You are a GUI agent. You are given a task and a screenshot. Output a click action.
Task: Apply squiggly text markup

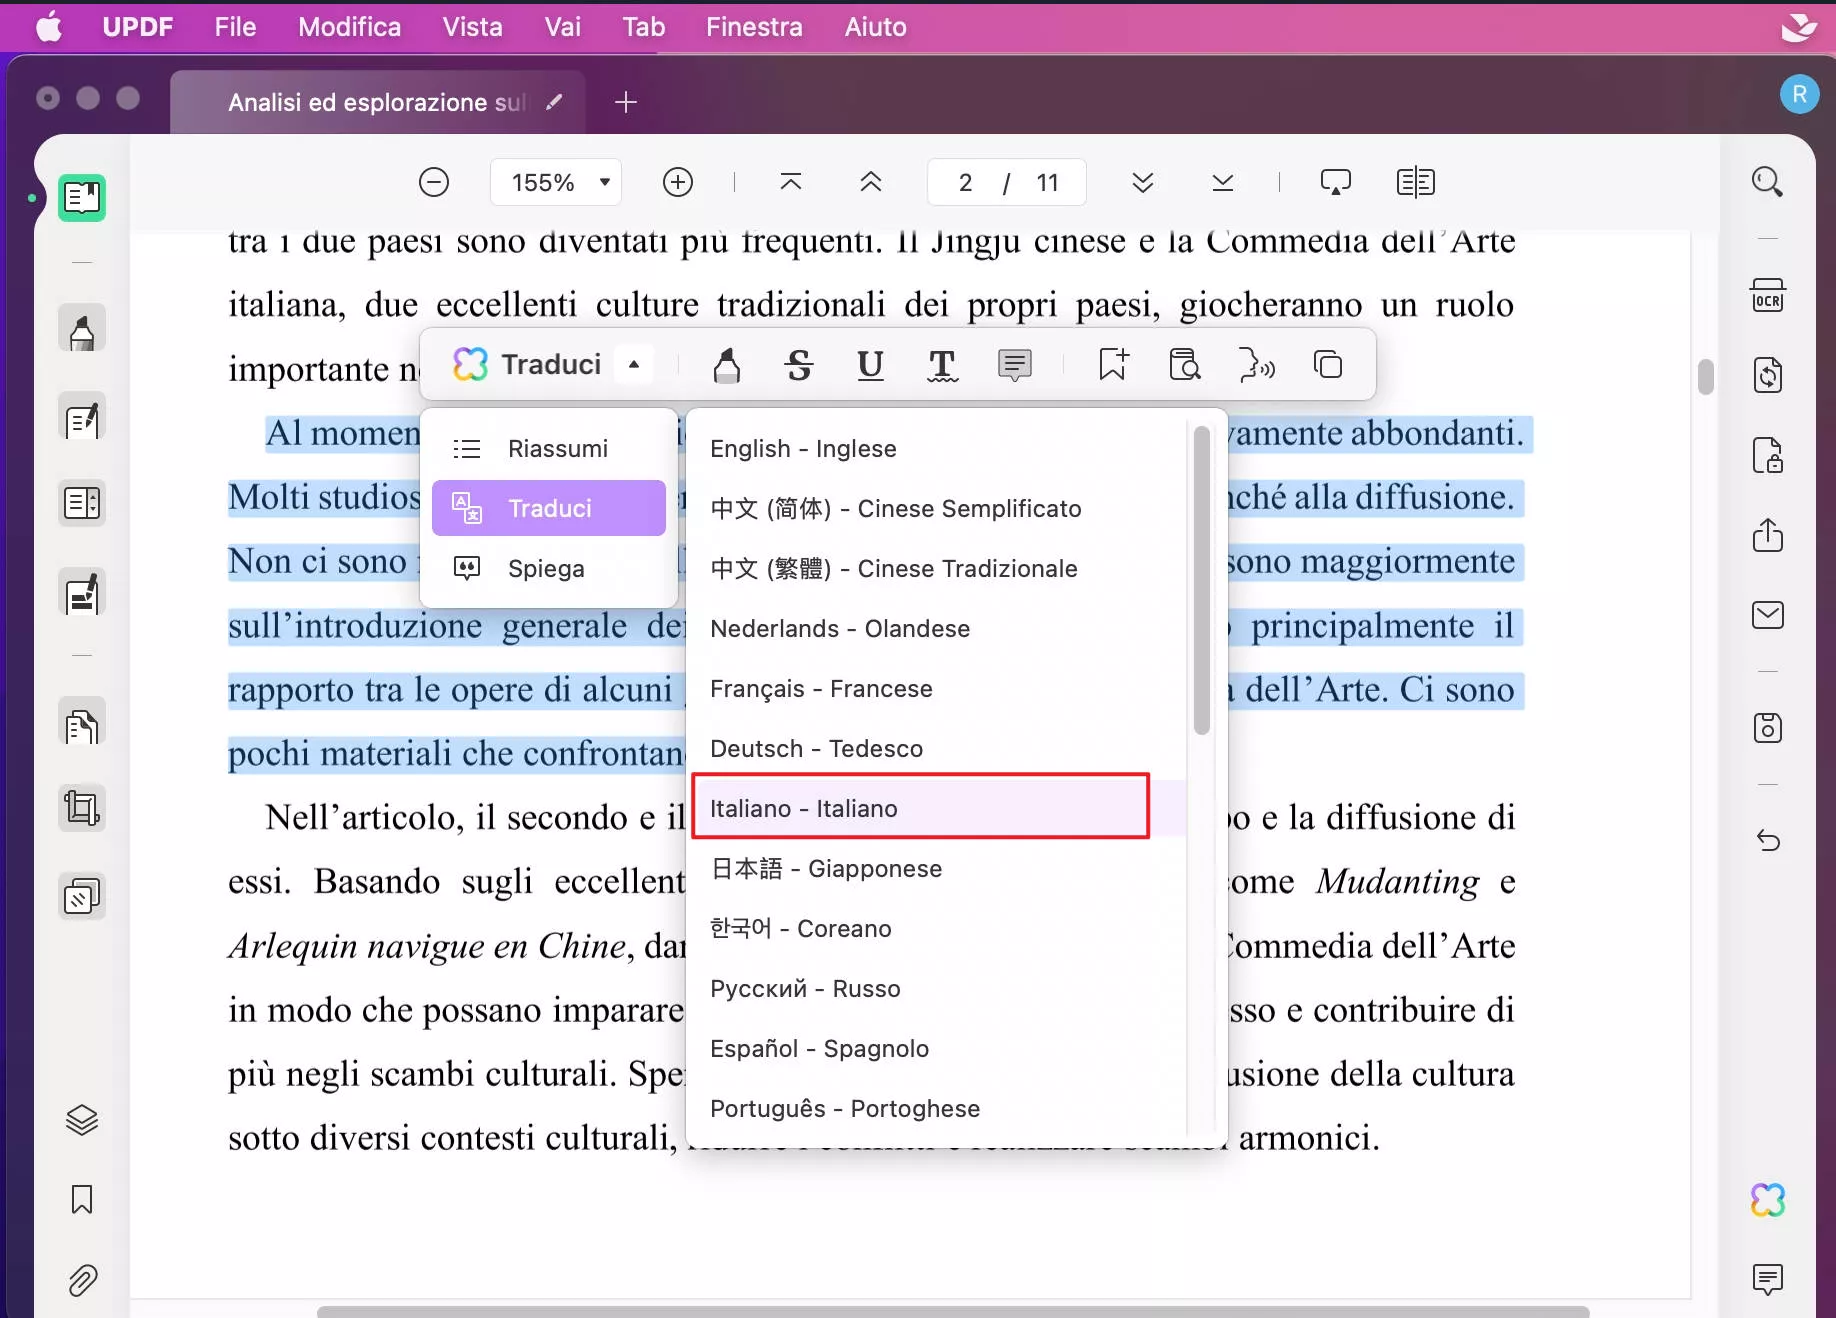pos(942,365)
